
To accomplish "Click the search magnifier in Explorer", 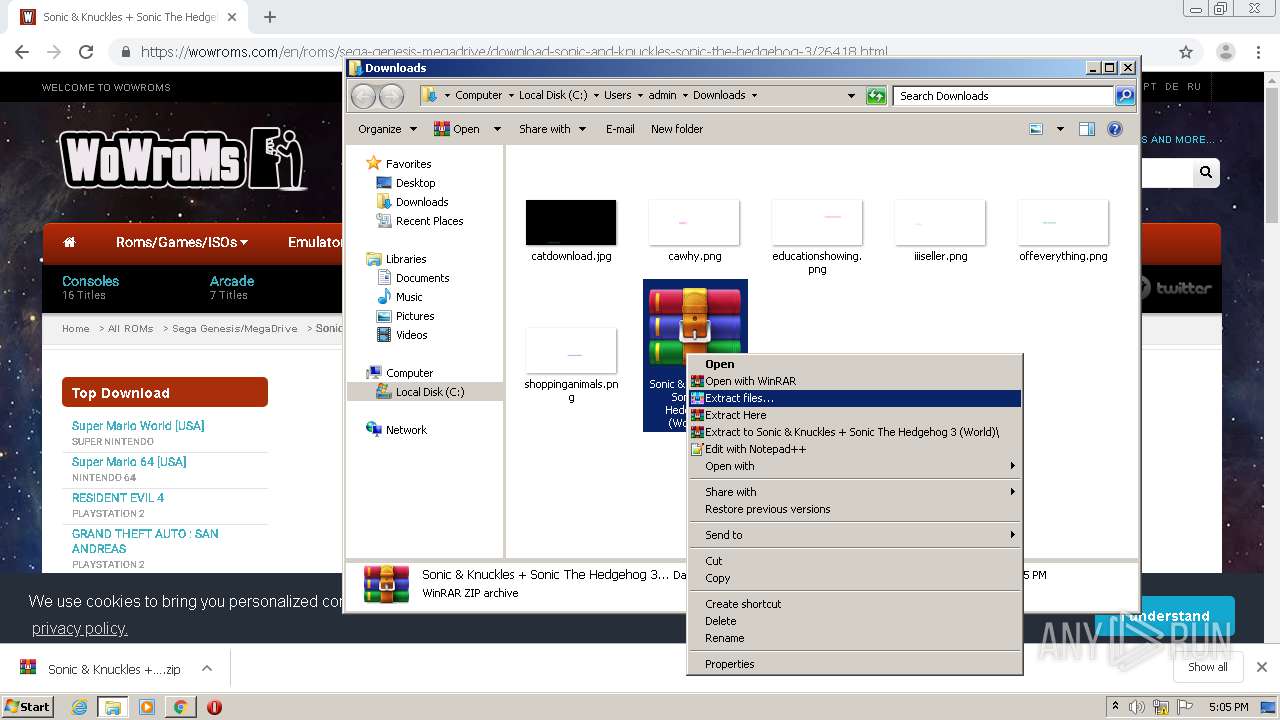I will [x=1125, y=96].
